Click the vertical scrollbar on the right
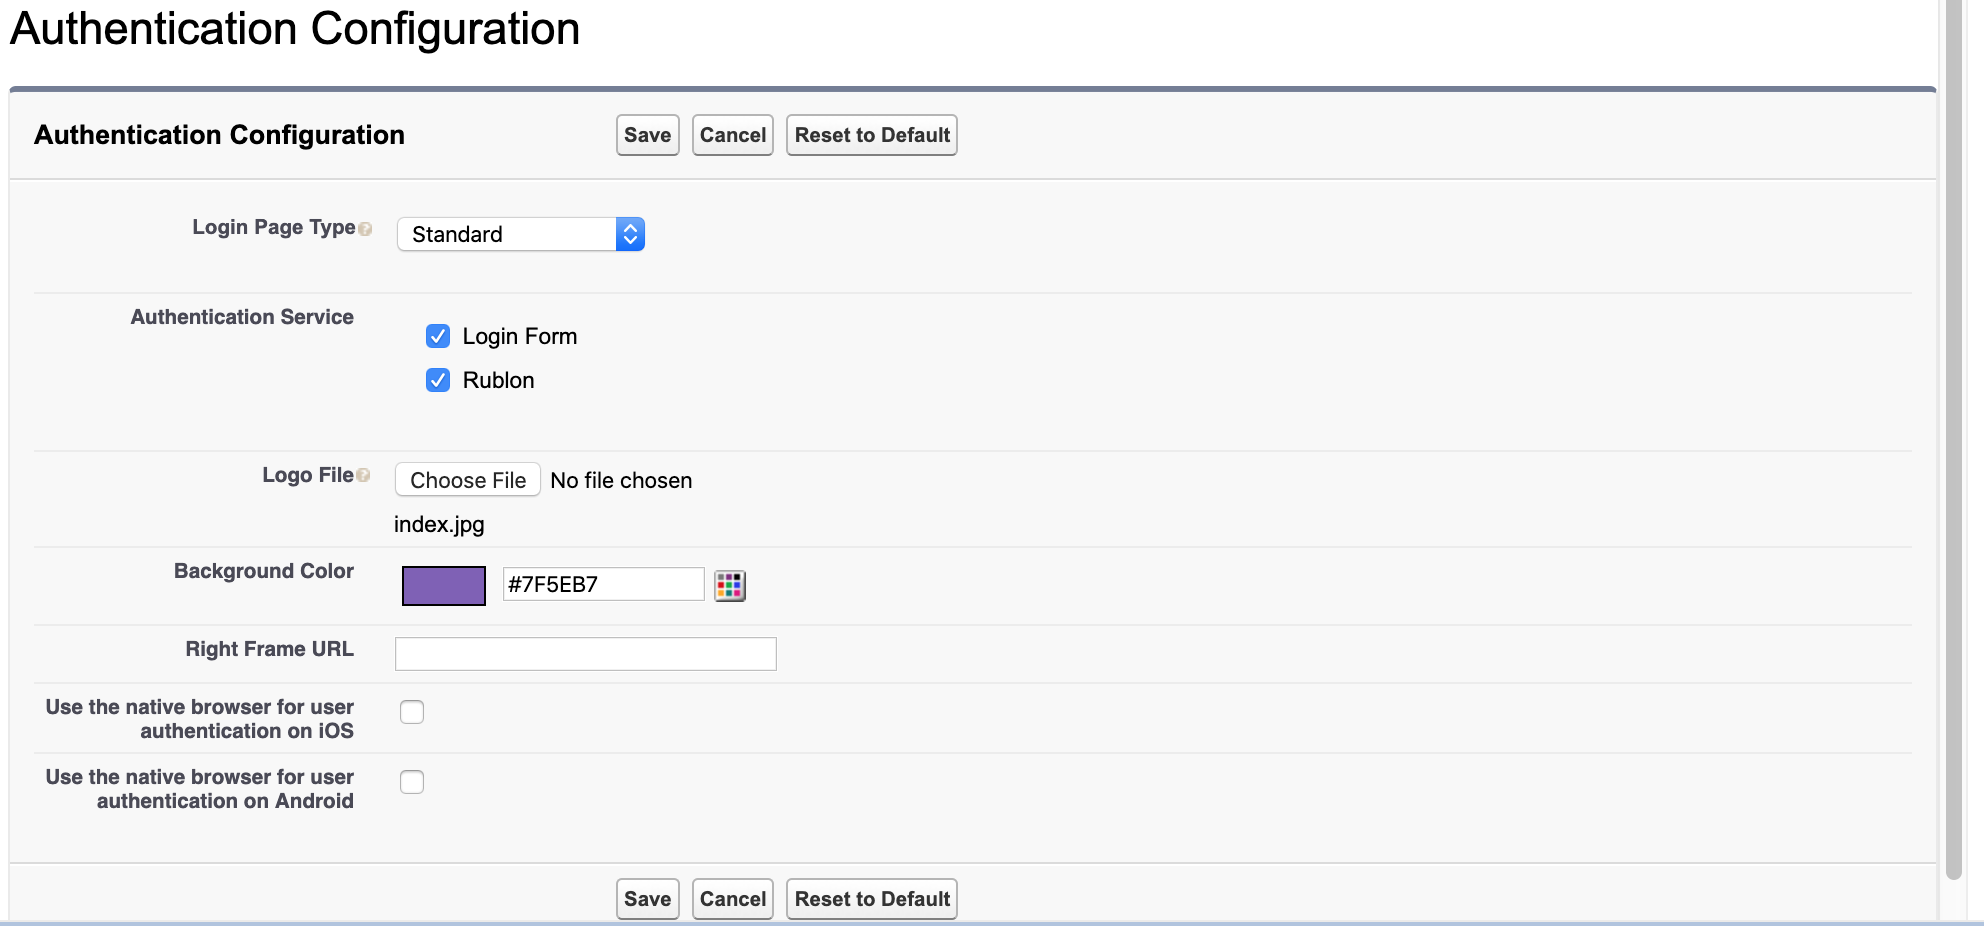1984x926 pixels. pos(1953,440)
